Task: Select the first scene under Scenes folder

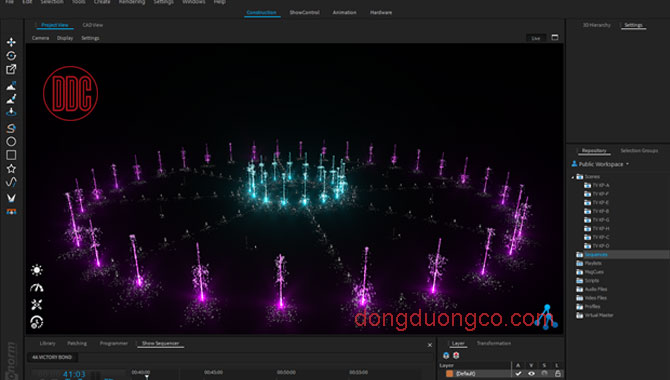Action: click(x=601, y=186)
